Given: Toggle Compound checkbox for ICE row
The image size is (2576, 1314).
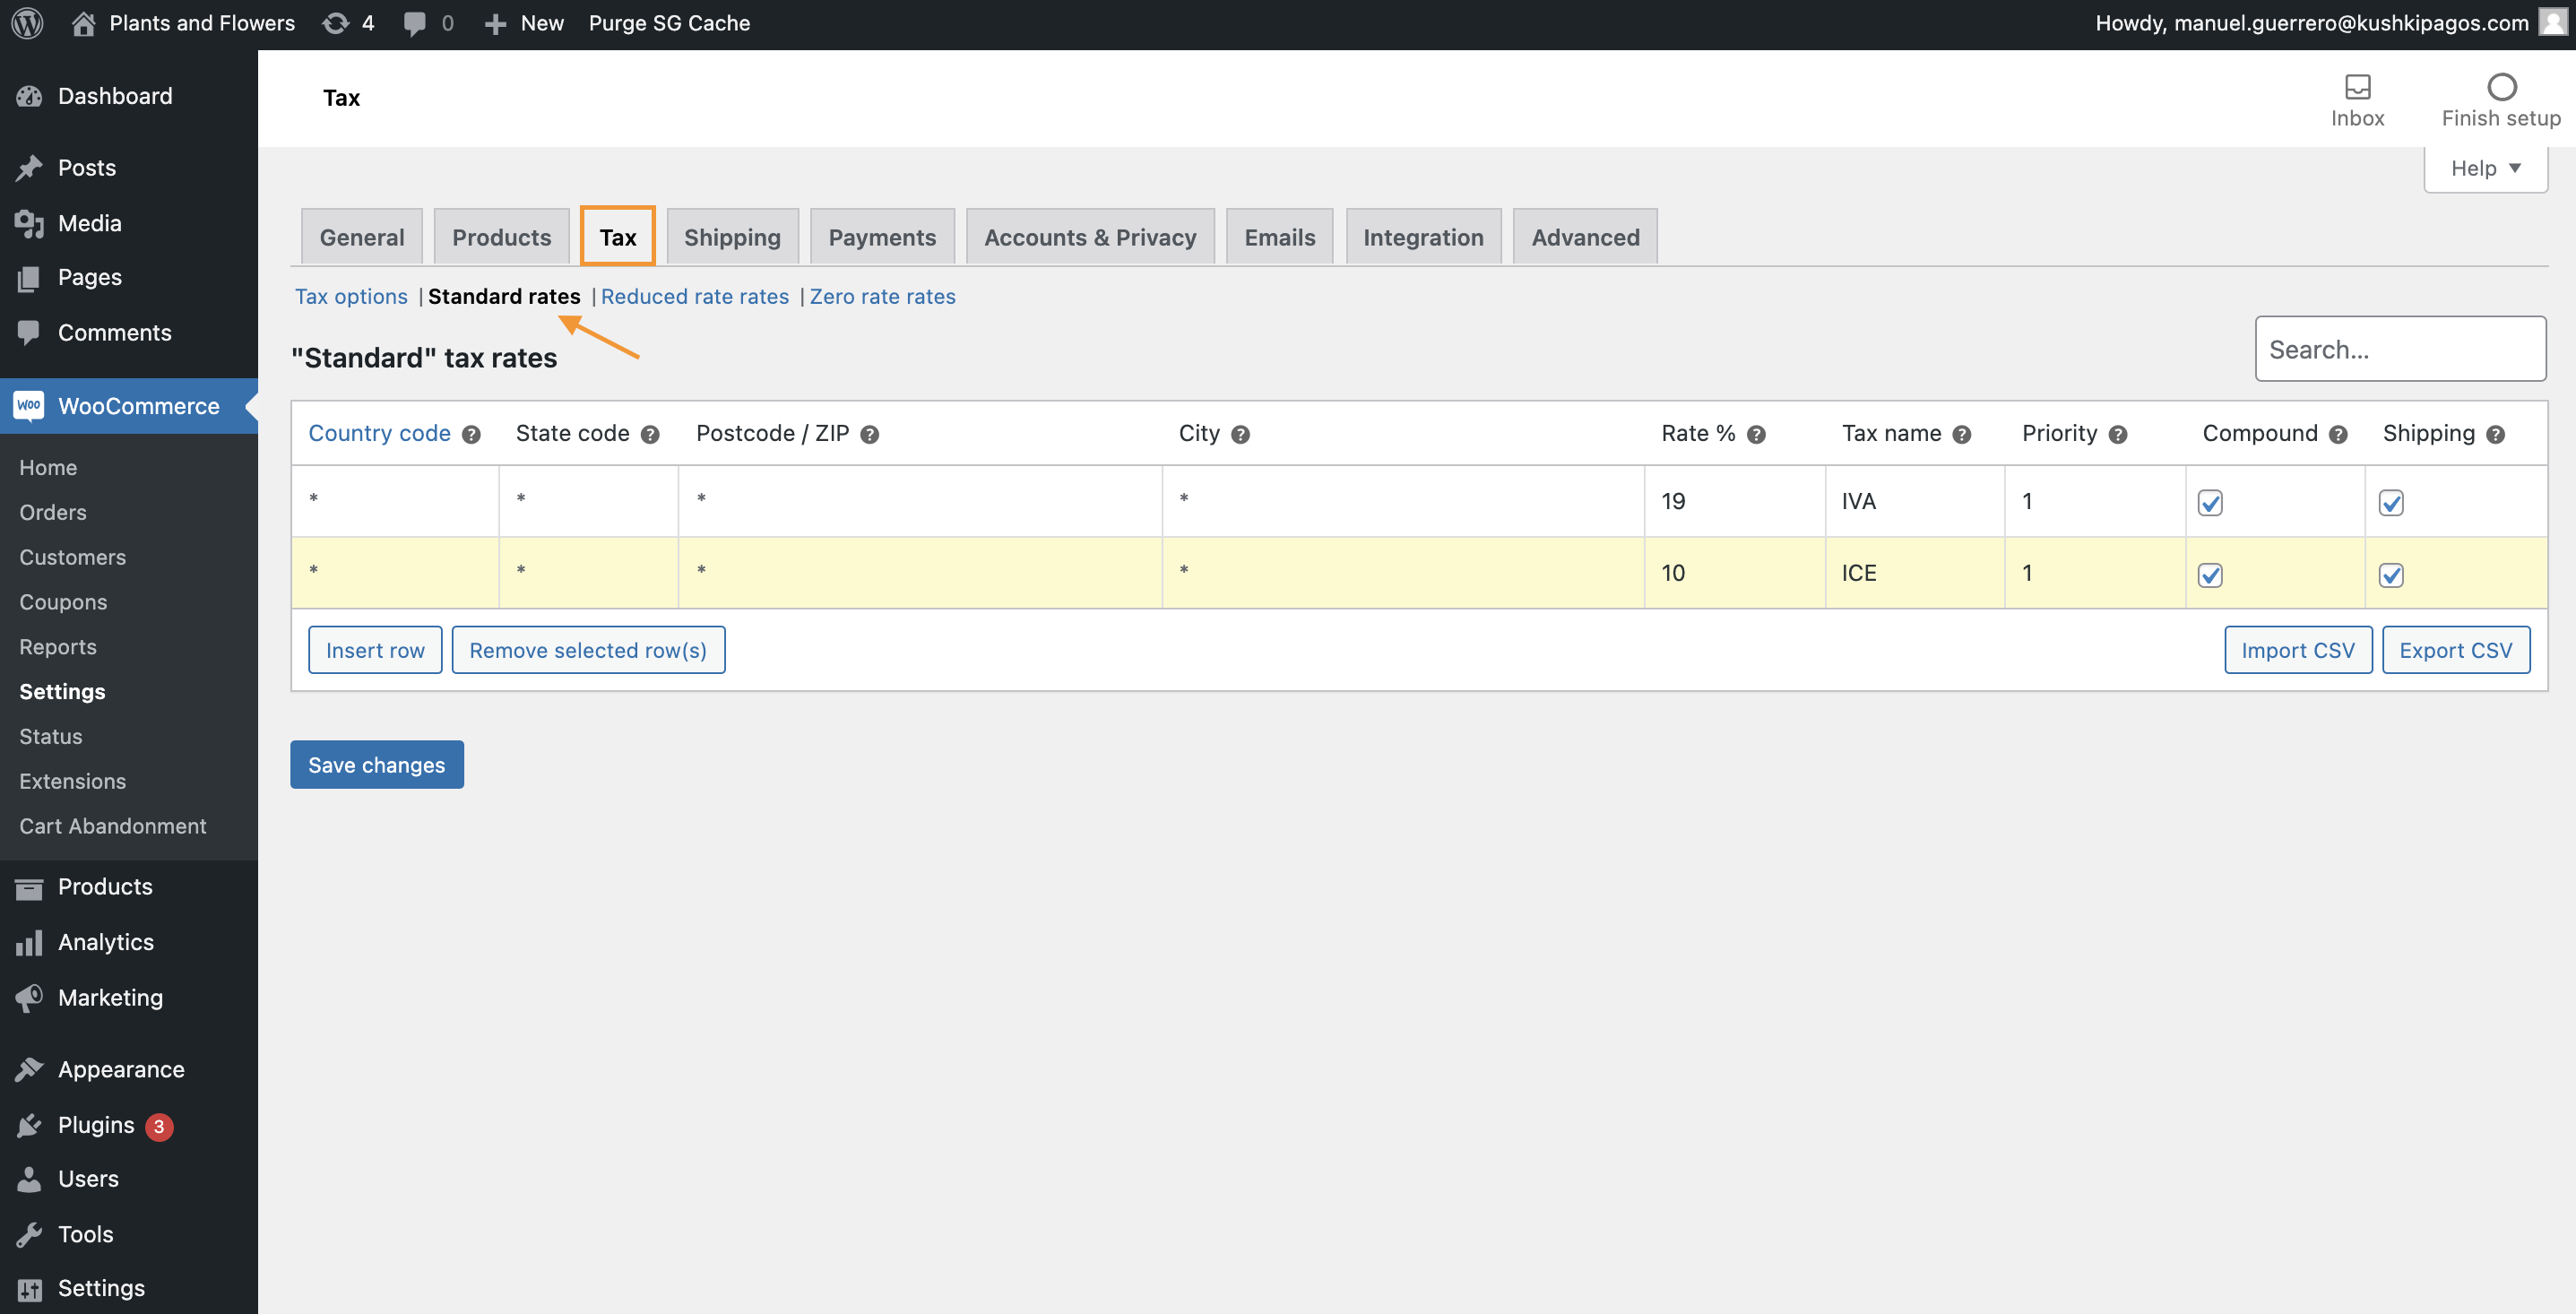Looking at the screenshot, I should (2209, 575).
